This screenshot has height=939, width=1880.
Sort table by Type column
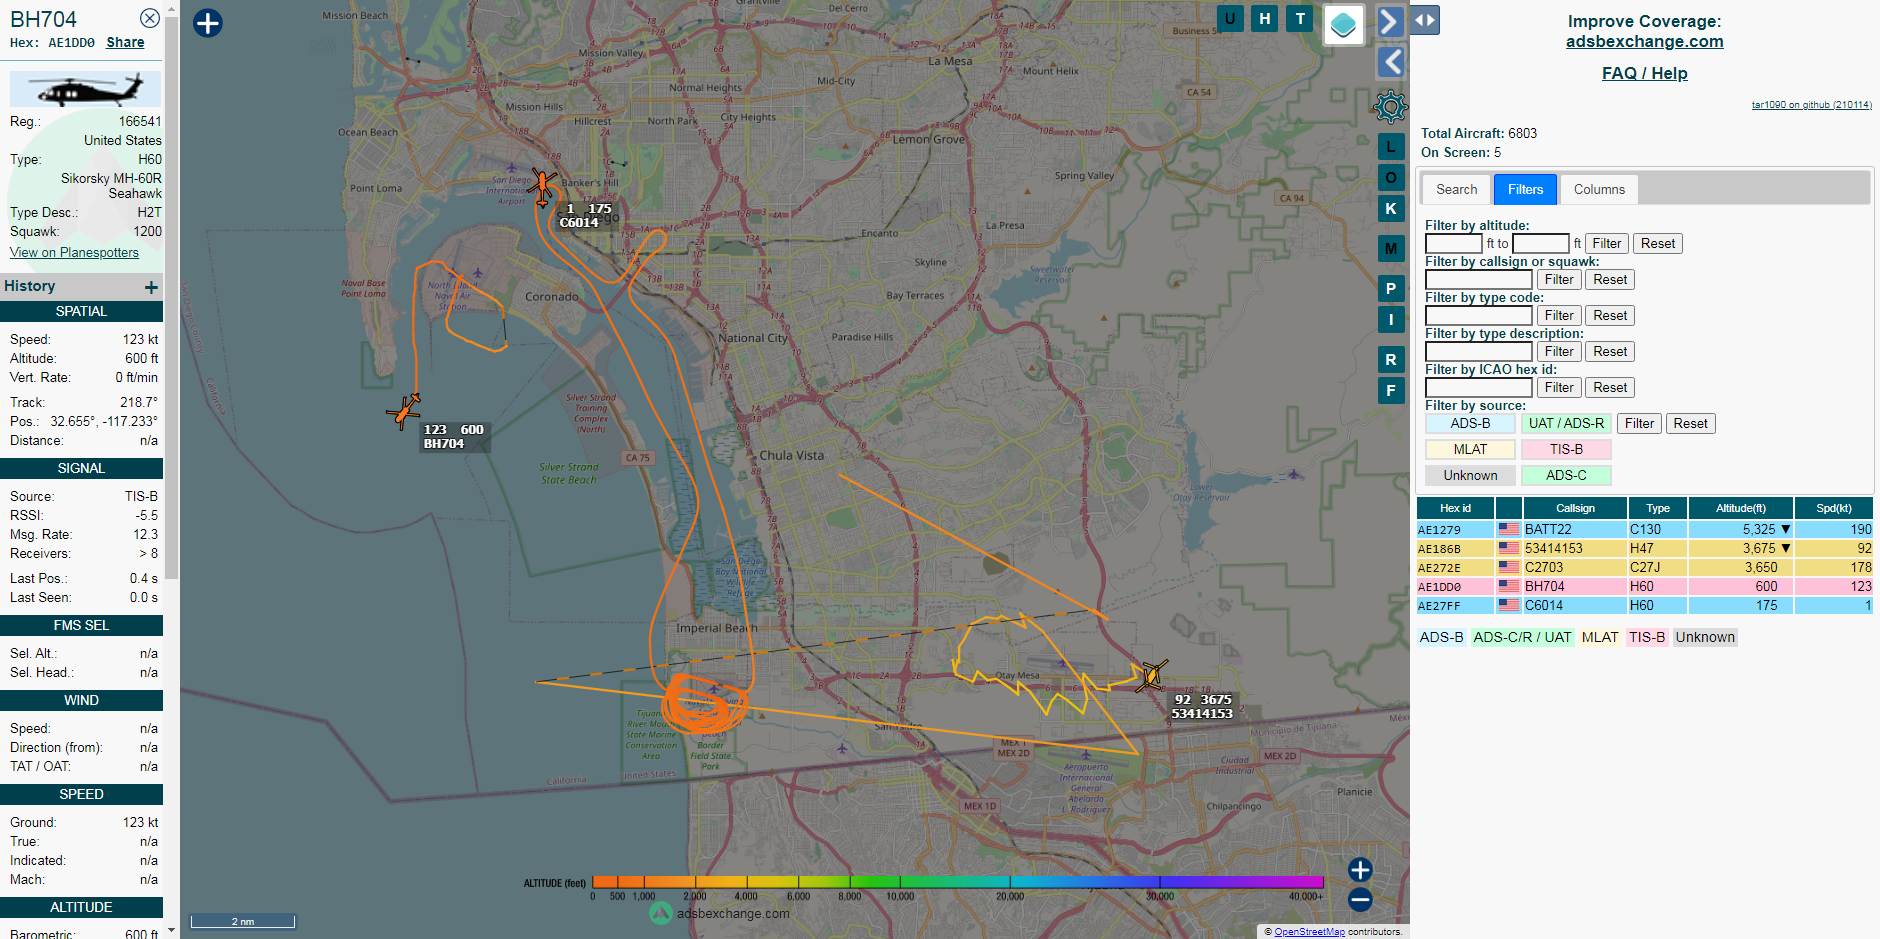(1658, 508)
